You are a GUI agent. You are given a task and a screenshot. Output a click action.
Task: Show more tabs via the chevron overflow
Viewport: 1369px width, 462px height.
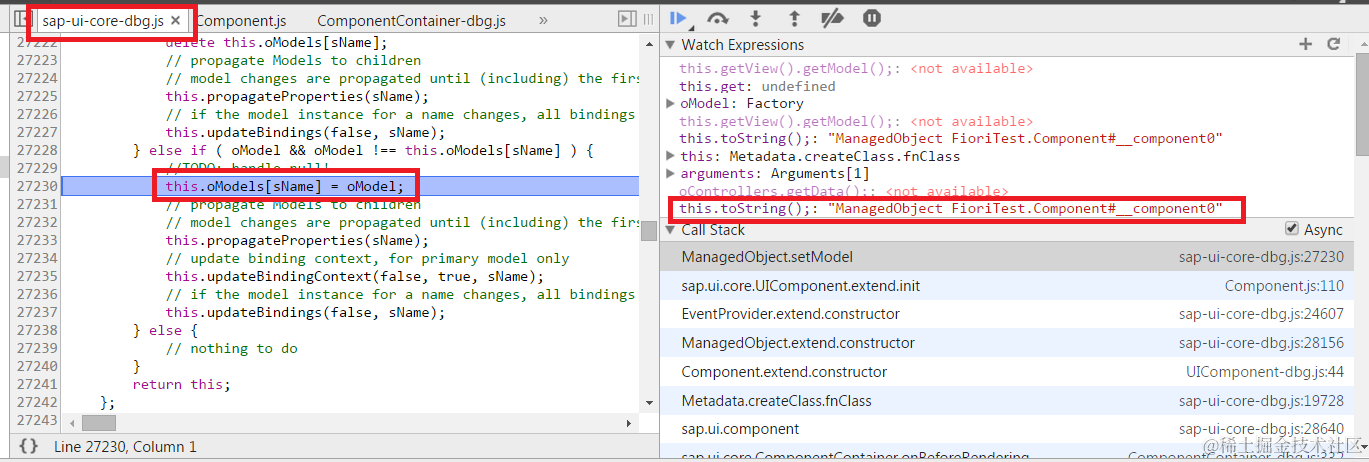click(x=543, y=20)
